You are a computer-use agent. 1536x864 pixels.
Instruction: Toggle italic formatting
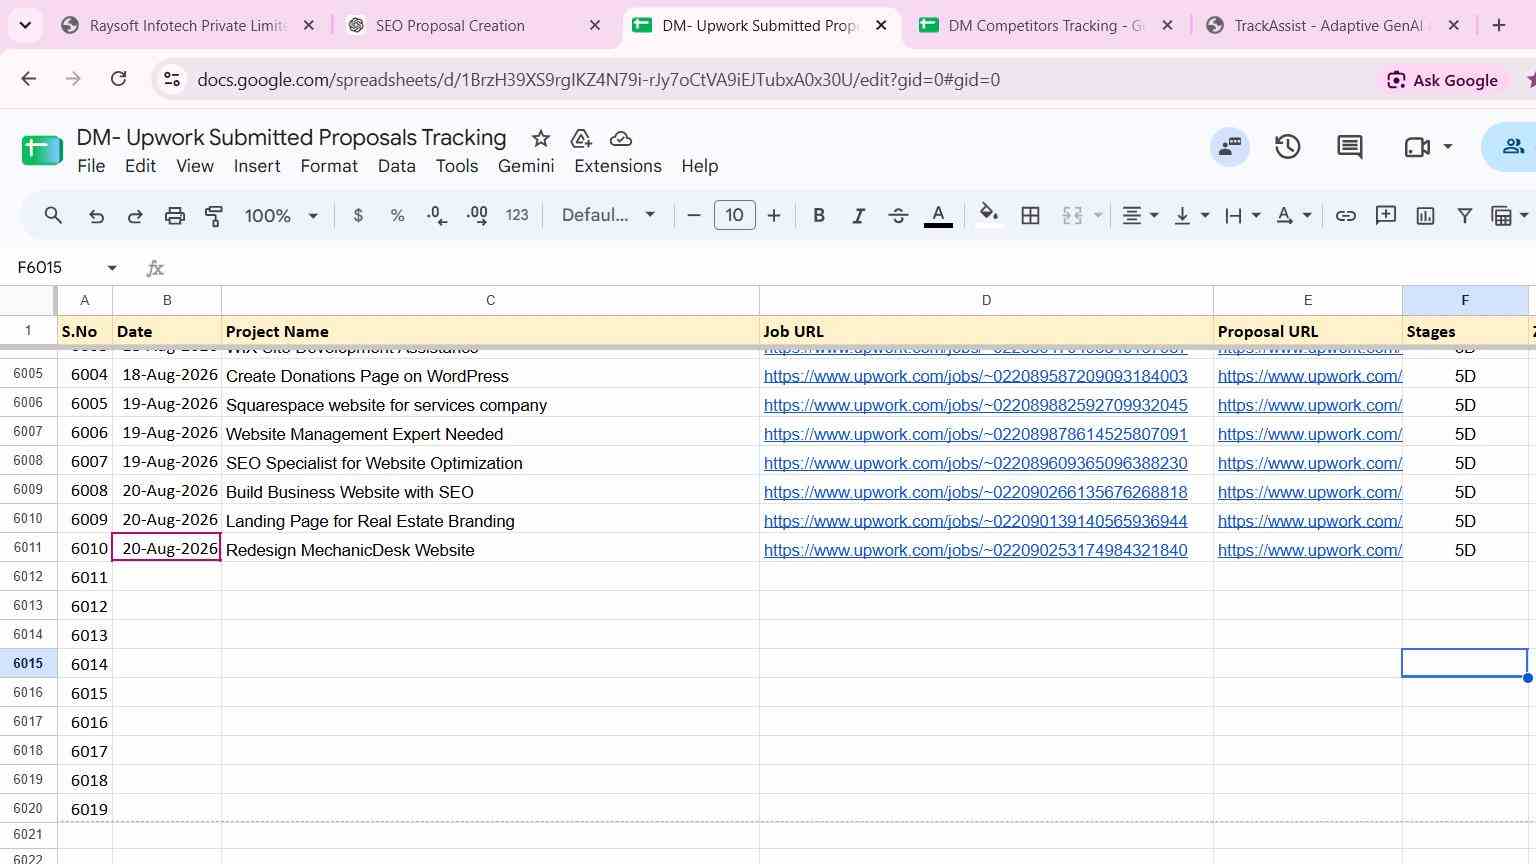point(858,216)
